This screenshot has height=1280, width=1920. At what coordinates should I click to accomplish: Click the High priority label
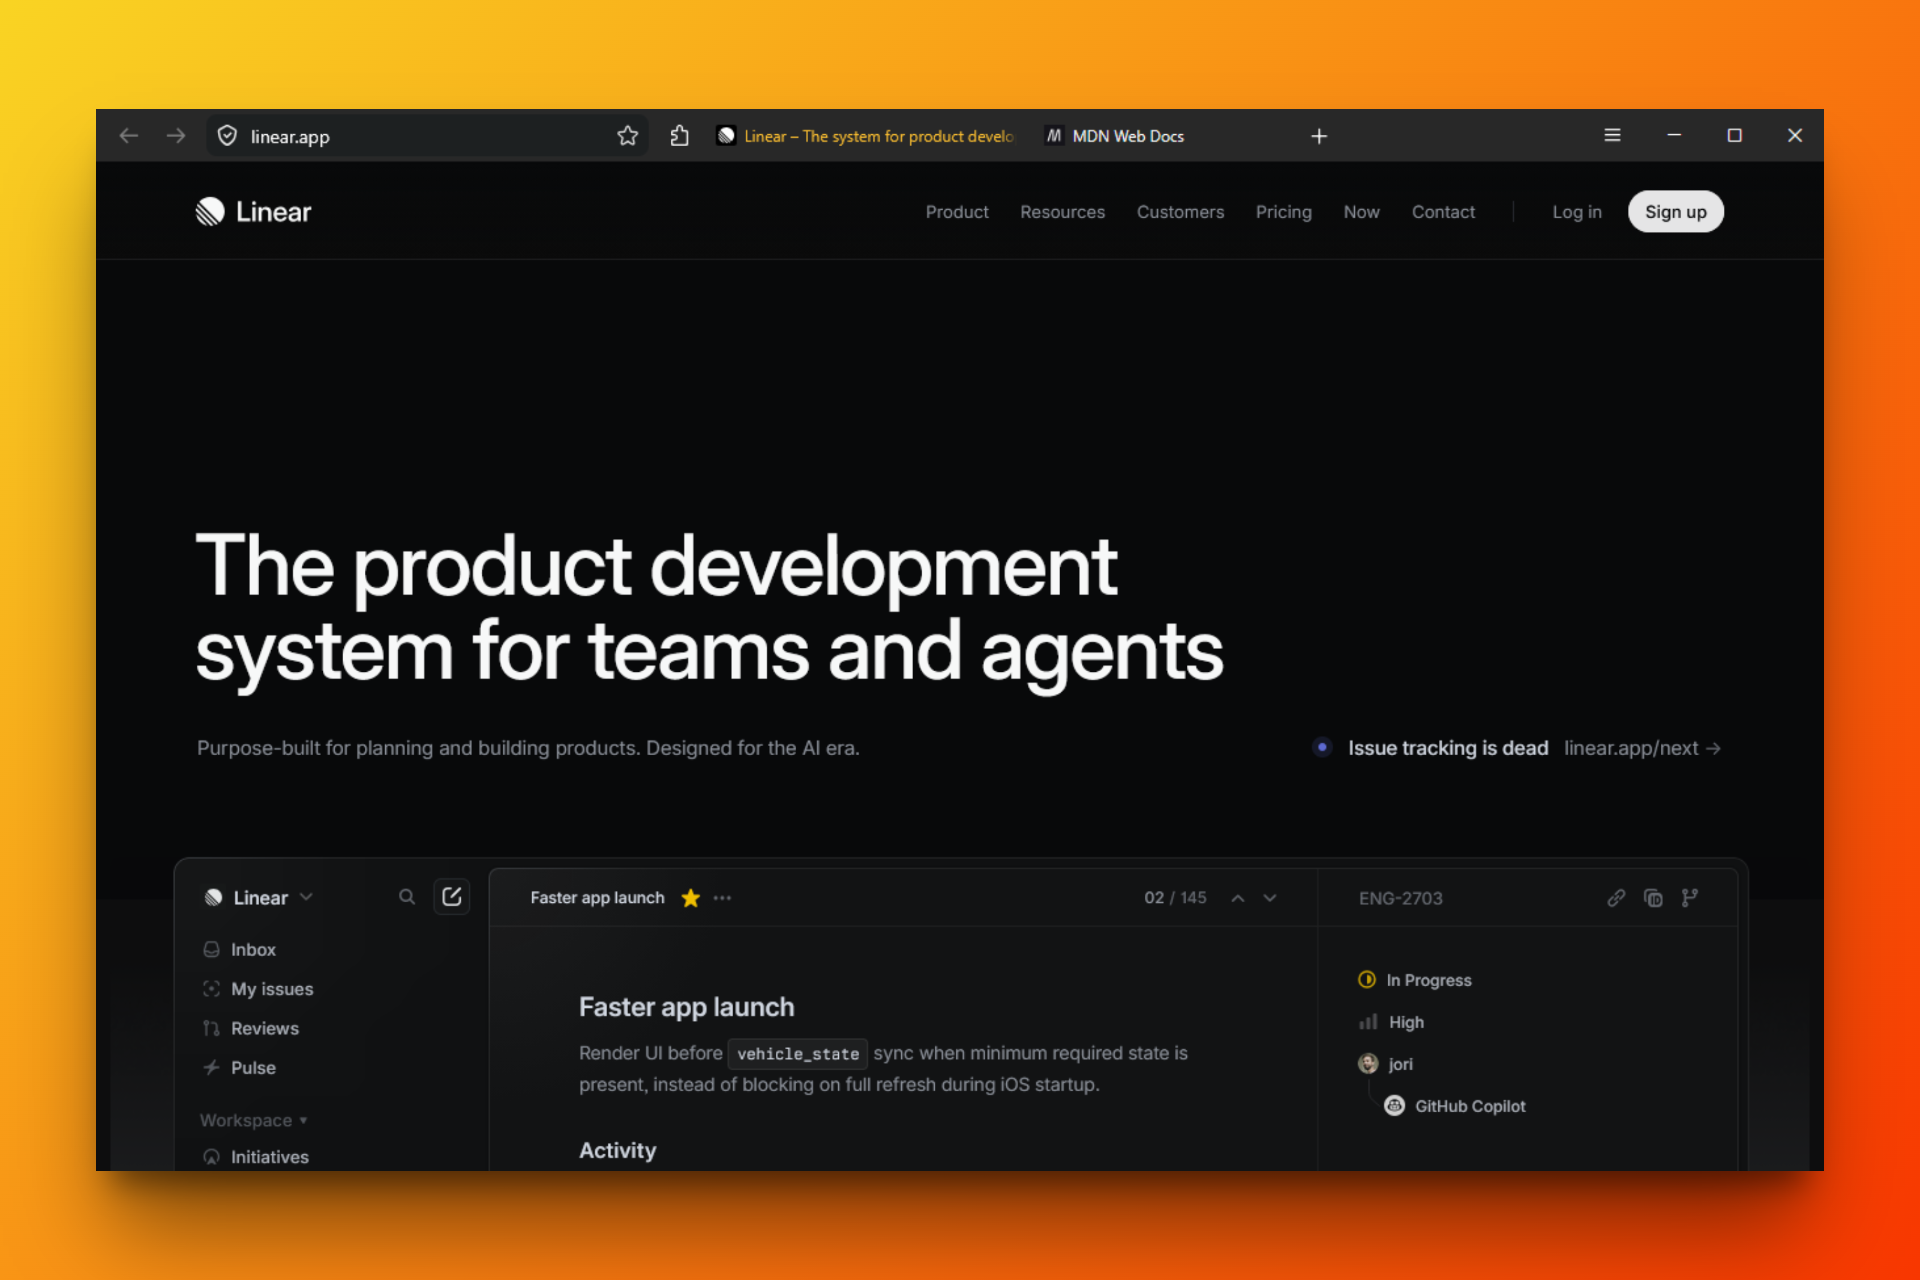(x=1406, y=1022)
